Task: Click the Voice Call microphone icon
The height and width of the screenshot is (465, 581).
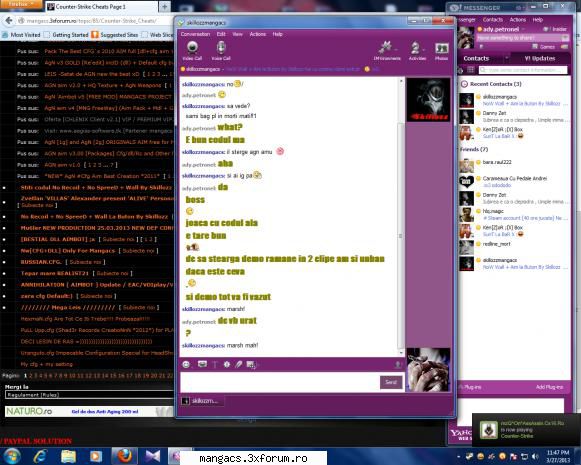Action: (x=221, y=50)
